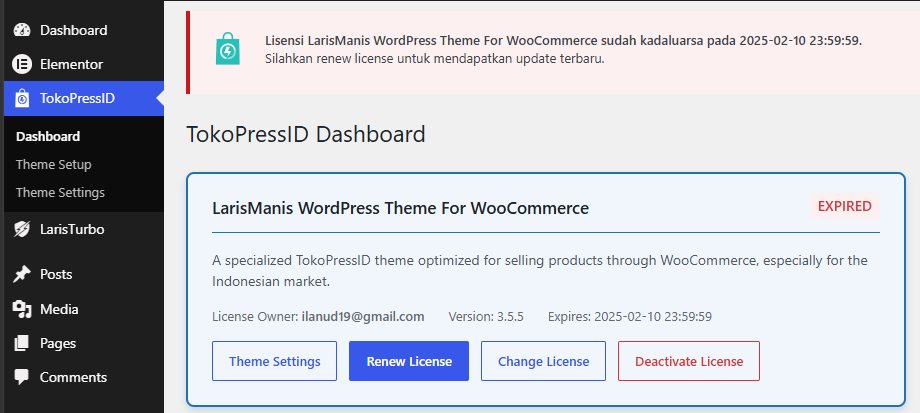Click the Comments speech bubble icon
The width and height of the screenshot is (920, 413).
point(22,377)
